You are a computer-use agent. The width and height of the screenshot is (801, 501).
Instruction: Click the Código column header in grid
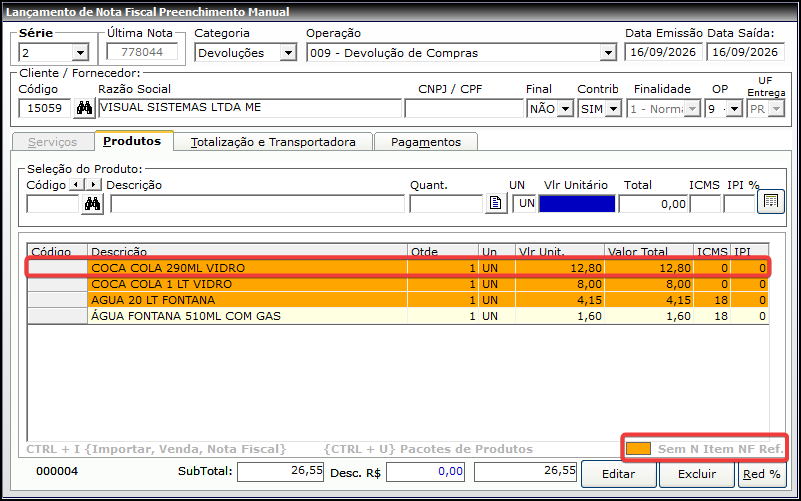click(x=57, y=251)
